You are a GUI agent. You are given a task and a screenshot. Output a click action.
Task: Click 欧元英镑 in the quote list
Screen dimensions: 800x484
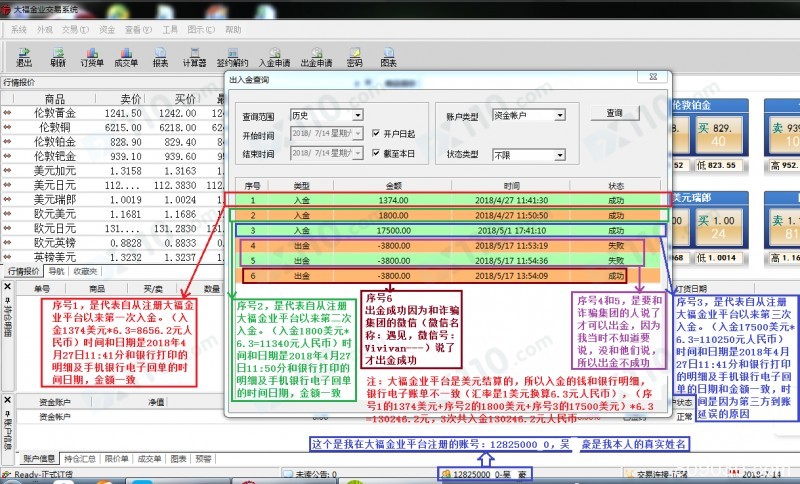(55, 243)
